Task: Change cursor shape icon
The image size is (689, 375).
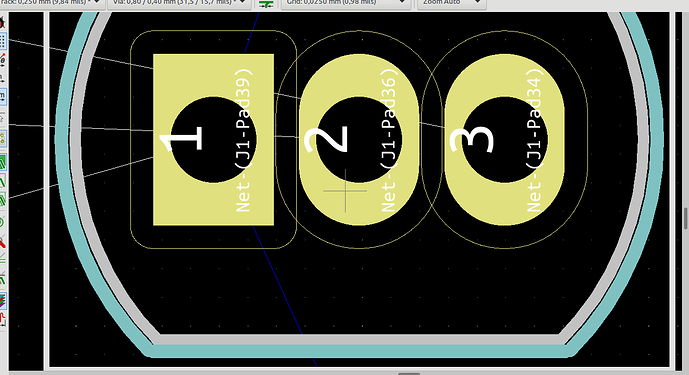Action: pyautogui.click(x=2, y=118)
